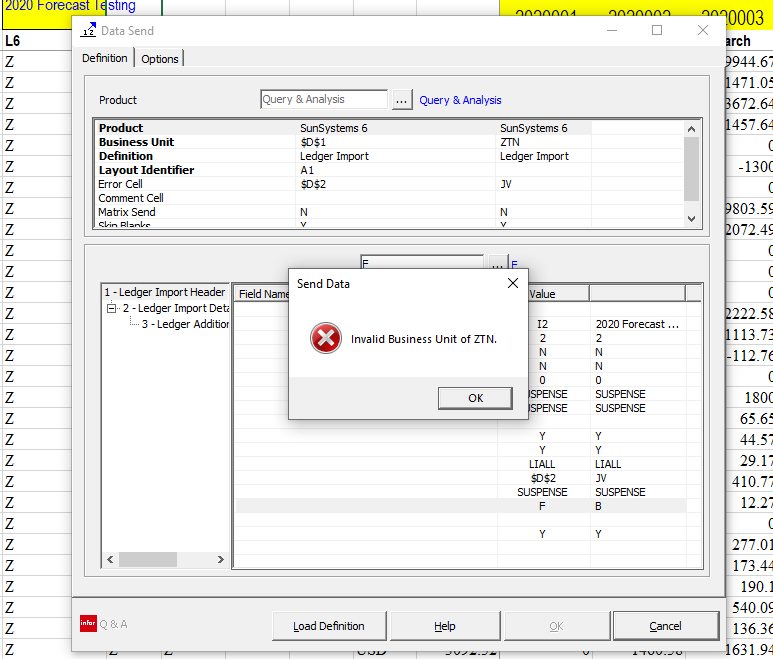
Task: Click the 2020 Forecast ... value cell
Action: (637, 324)
